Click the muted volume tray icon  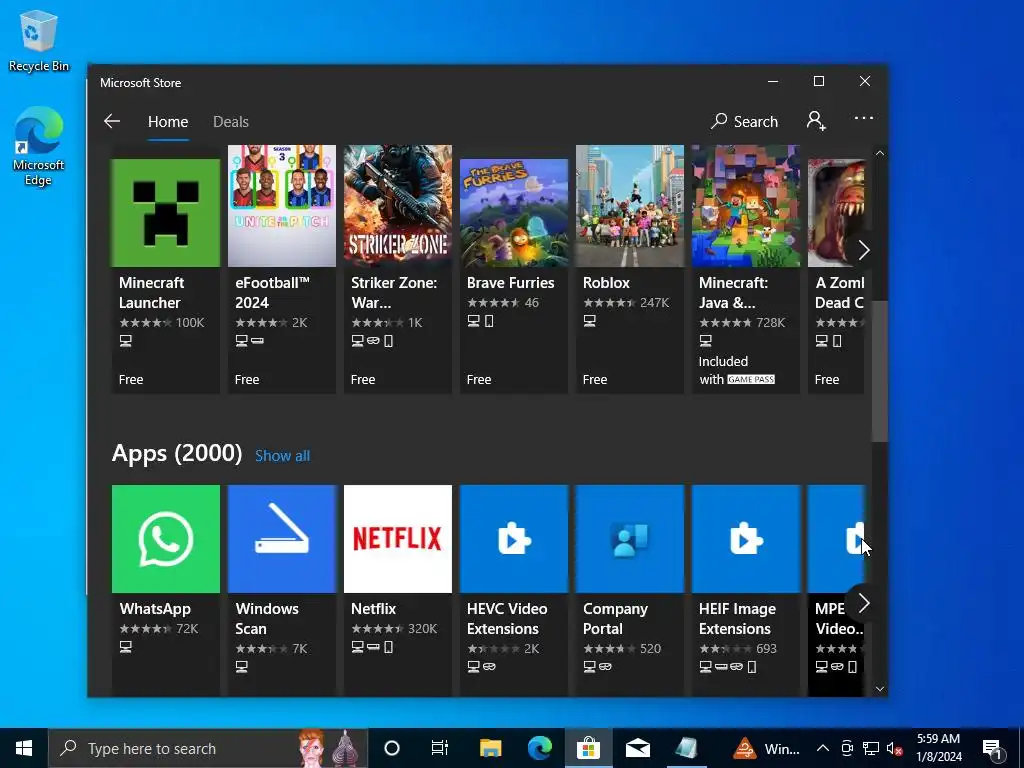(x=895, y=748)
